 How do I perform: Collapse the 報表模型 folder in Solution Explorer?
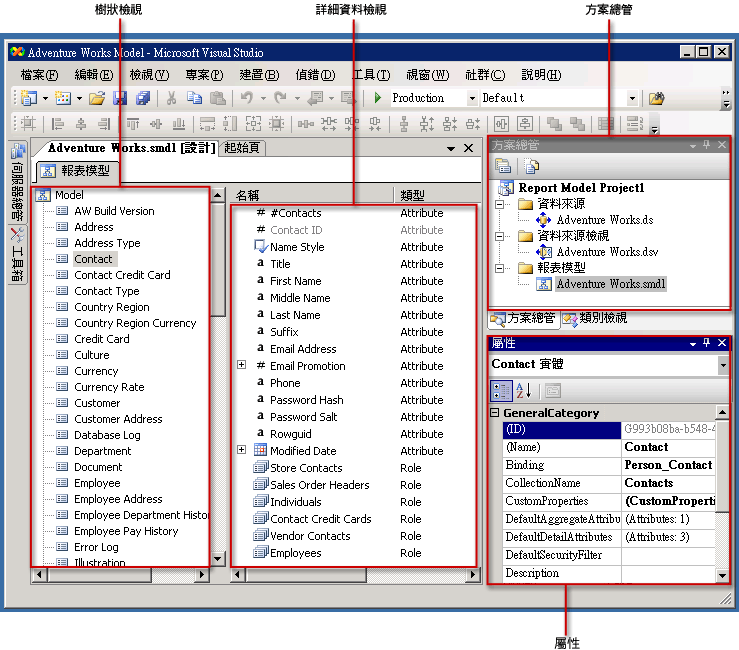498,268
